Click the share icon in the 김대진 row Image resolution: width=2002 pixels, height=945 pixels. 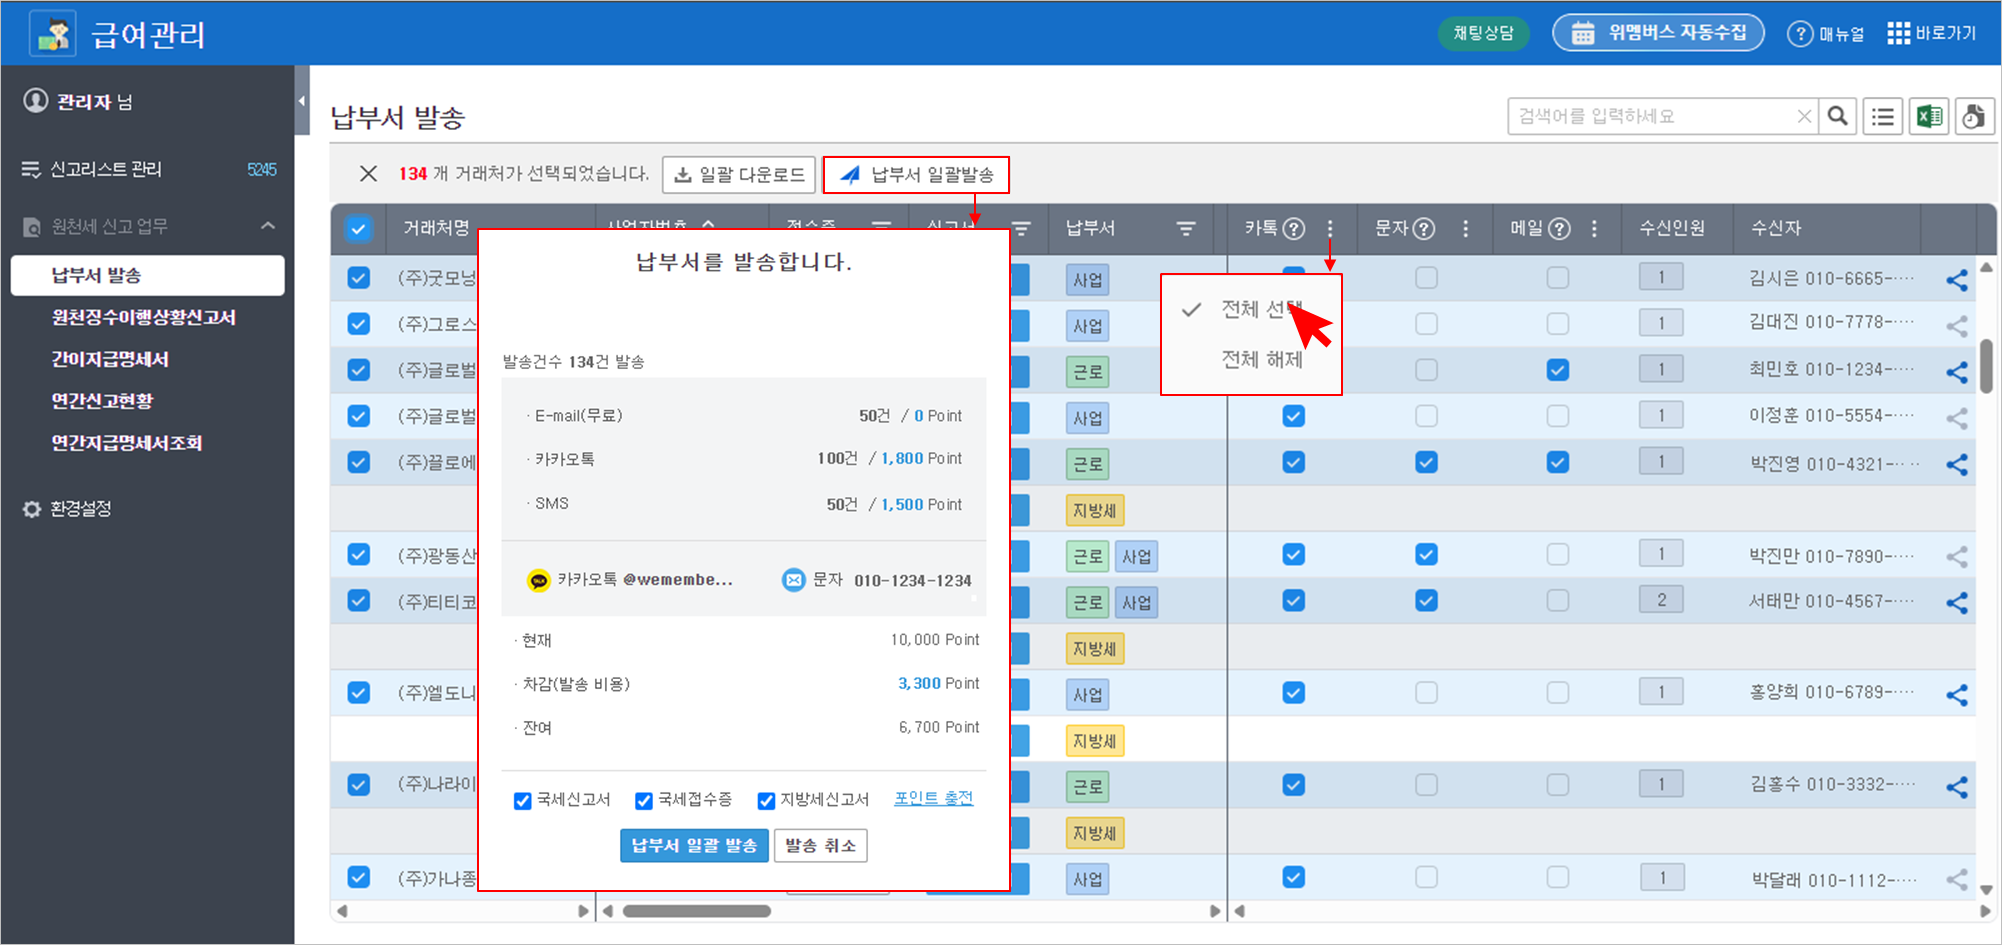(x=1957, y=326)
